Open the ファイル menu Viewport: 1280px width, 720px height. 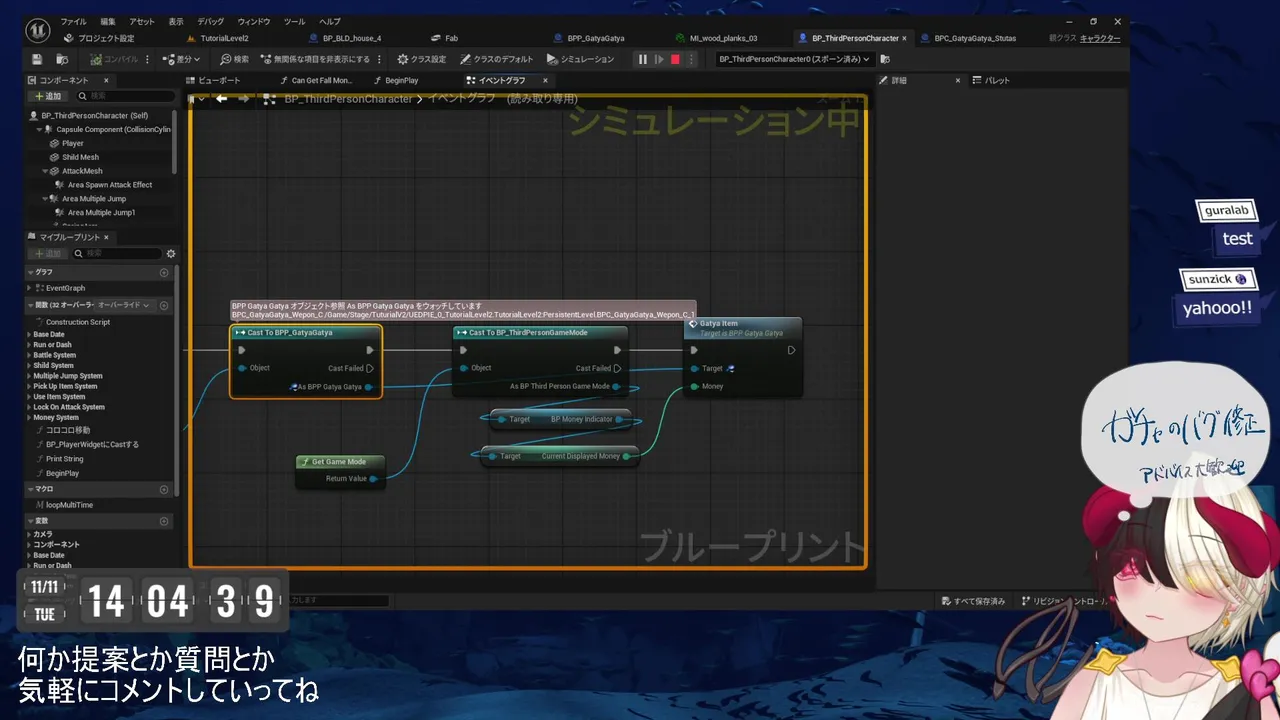[73, 22]
